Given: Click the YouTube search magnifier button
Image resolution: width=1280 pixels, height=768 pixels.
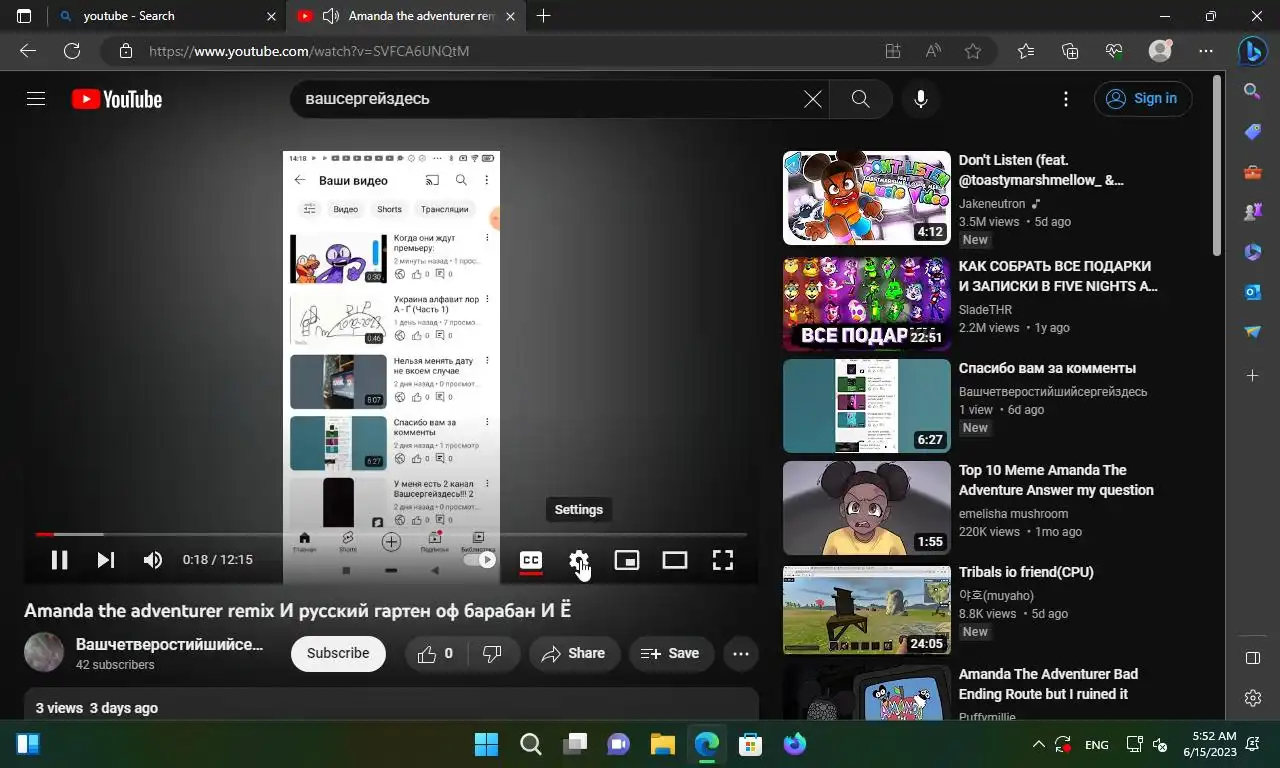Looking at the screenshot, I should (860, 99).
